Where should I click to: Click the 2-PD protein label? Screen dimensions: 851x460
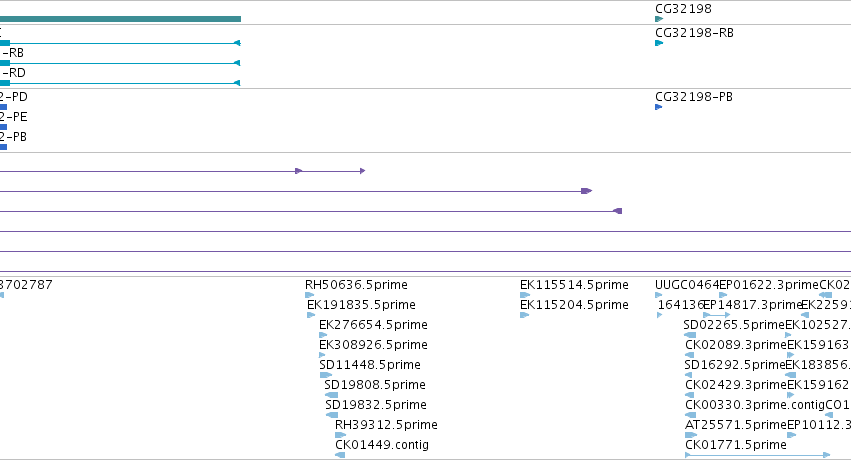coord(14,97)
